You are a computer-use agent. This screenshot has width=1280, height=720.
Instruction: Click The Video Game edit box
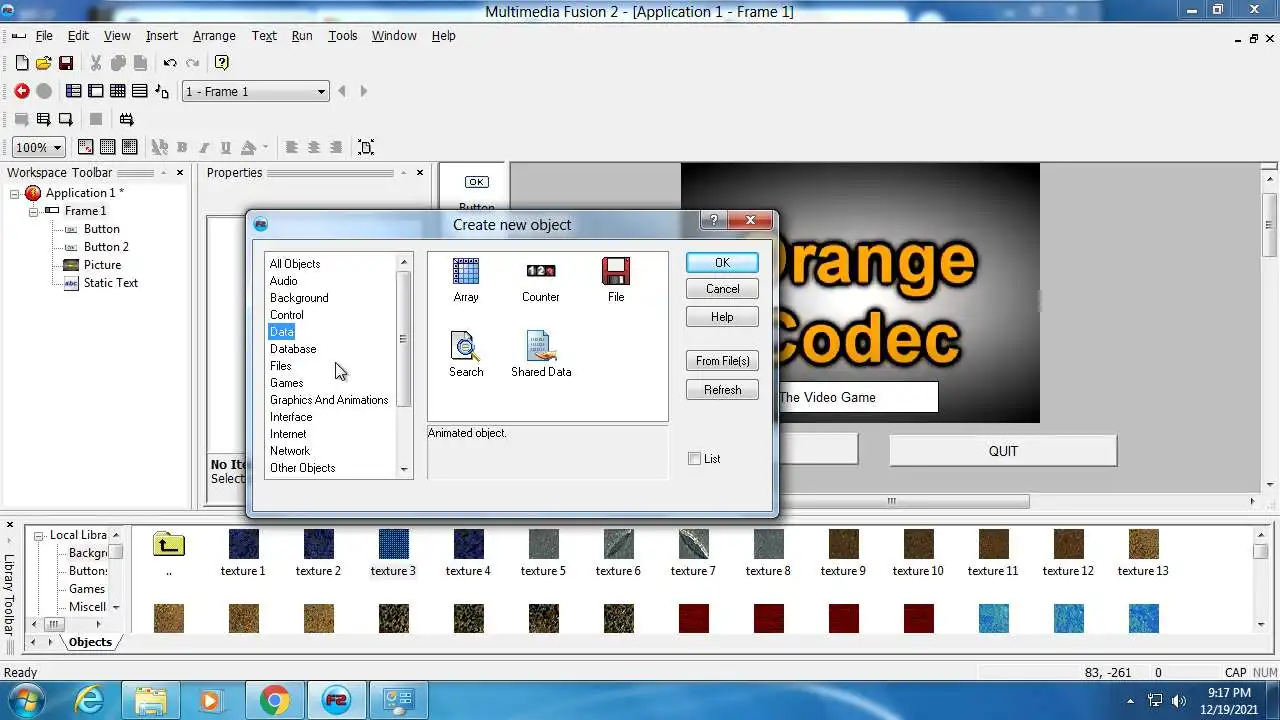(x=857, y=397)
